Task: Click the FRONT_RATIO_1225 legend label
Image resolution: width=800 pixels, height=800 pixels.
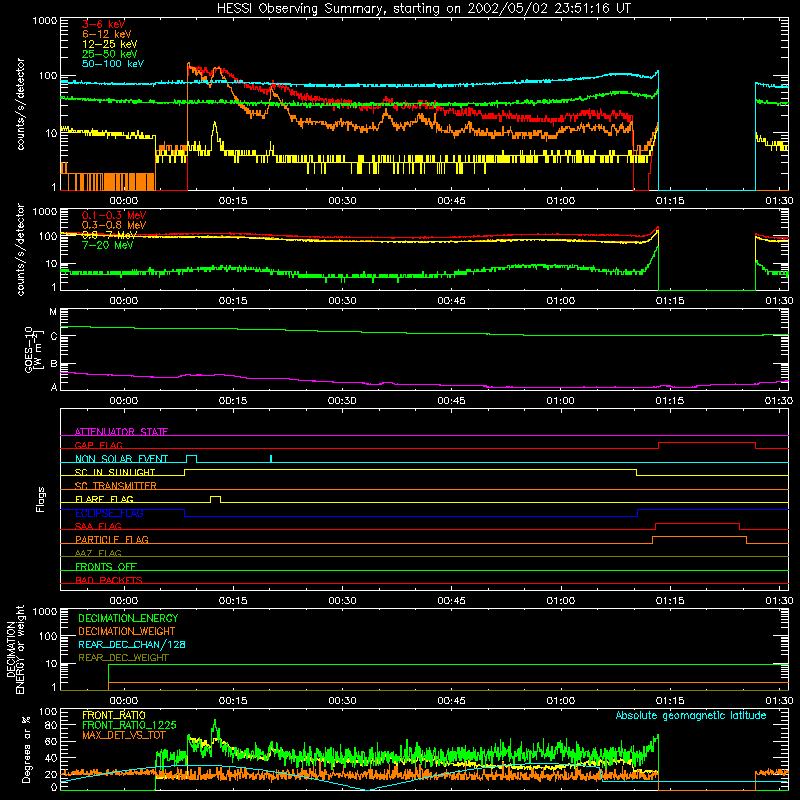Action: (129, 725)
